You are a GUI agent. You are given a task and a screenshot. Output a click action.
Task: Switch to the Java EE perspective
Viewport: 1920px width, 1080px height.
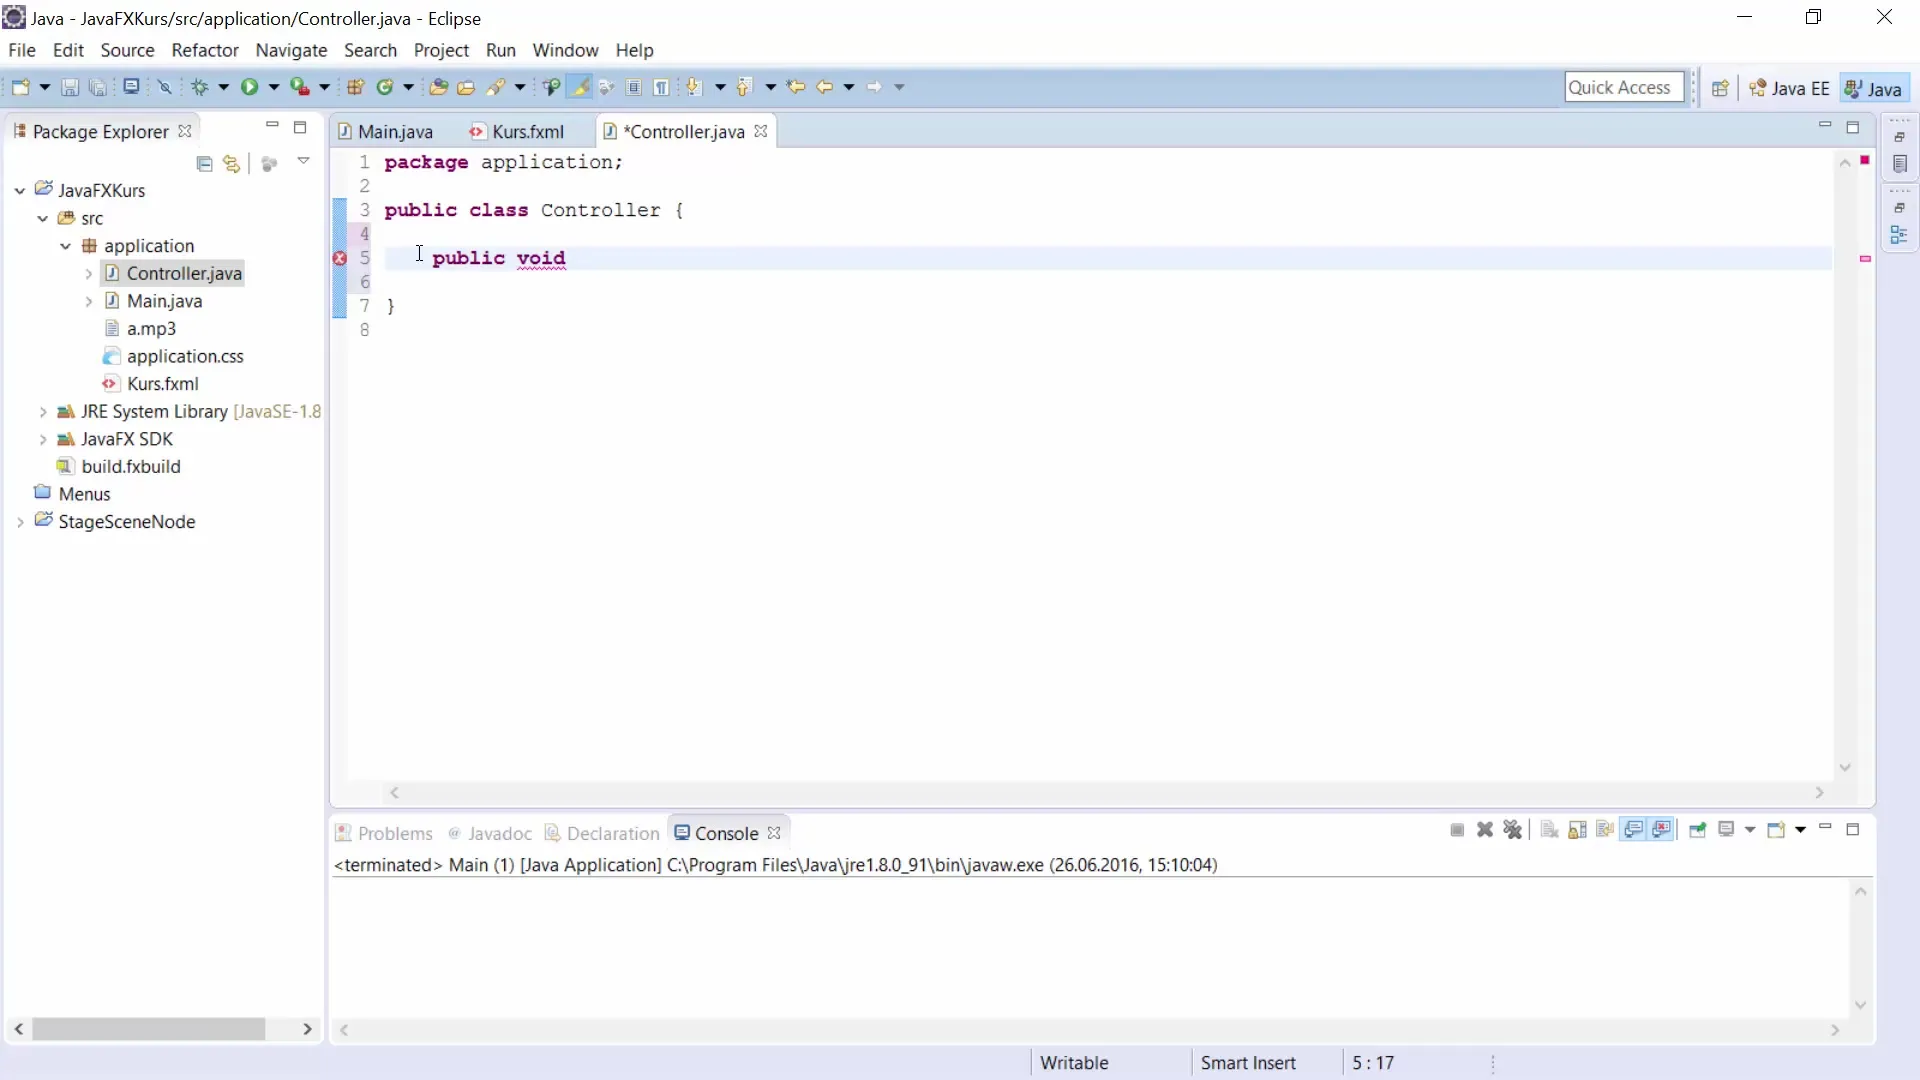pos(1789,88)
